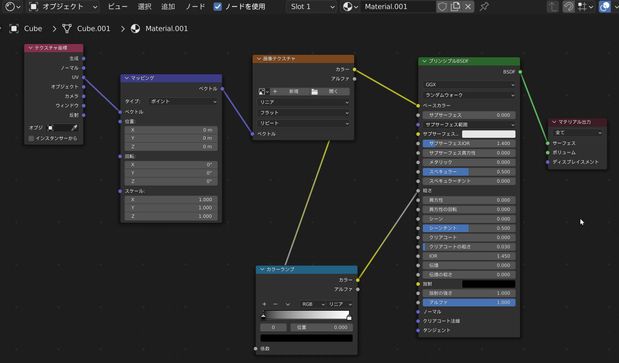Toggle the Use Nodes checkbox
This screenshot has width=619, height=363.
(x=218, y=7)
